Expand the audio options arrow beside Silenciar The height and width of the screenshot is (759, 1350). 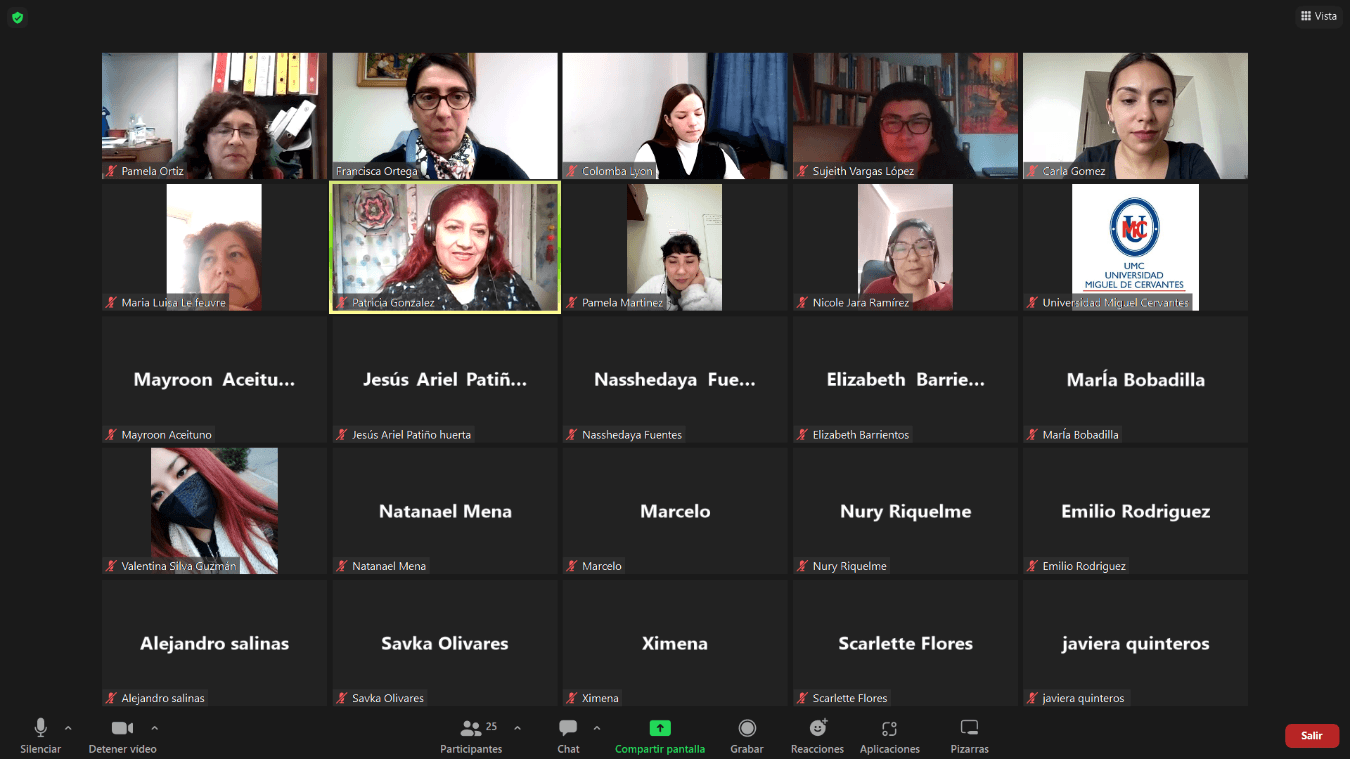pyautogui.click(x=68, y=728)
